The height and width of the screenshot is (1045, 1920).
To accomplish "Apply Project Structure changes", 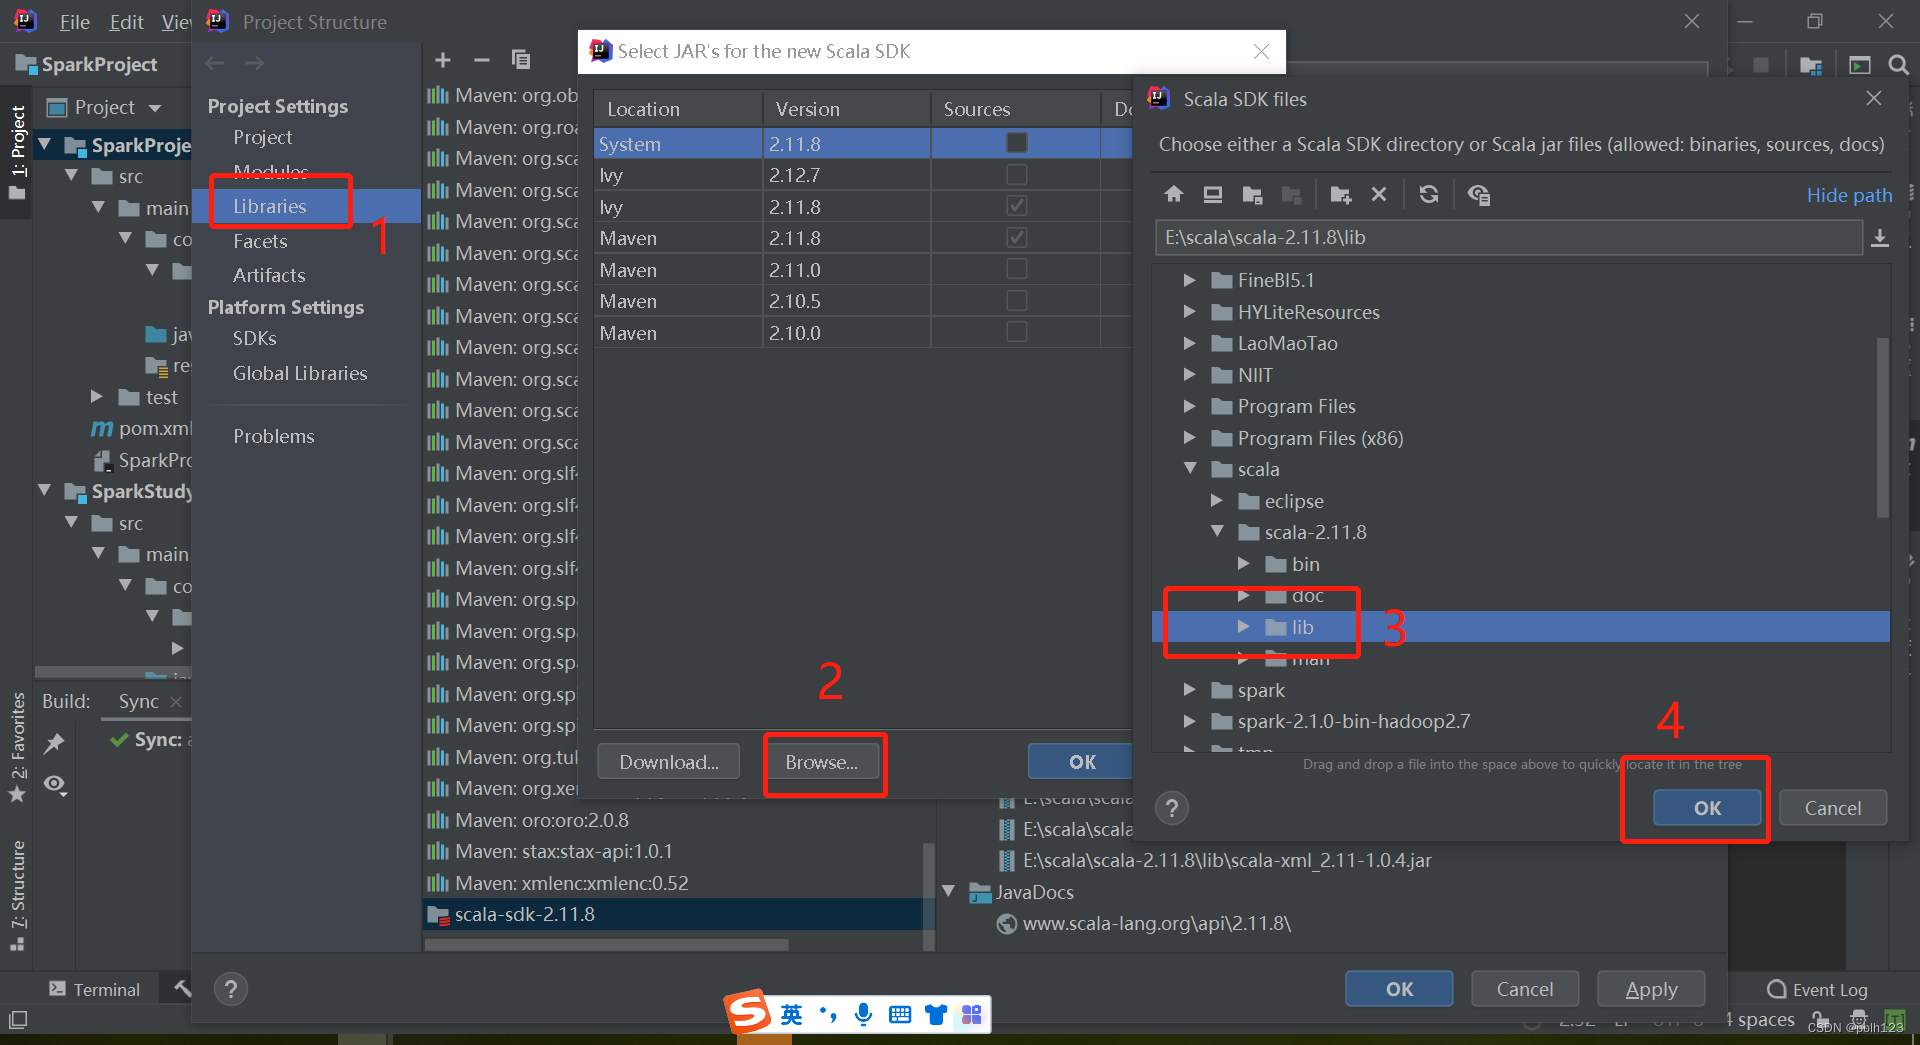I will pos(1651,989).
